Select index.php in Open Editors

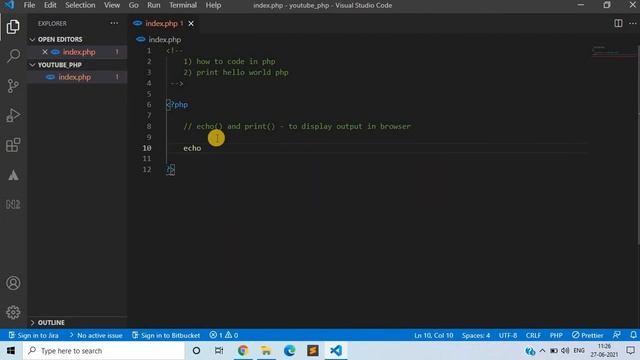(79, 52)
